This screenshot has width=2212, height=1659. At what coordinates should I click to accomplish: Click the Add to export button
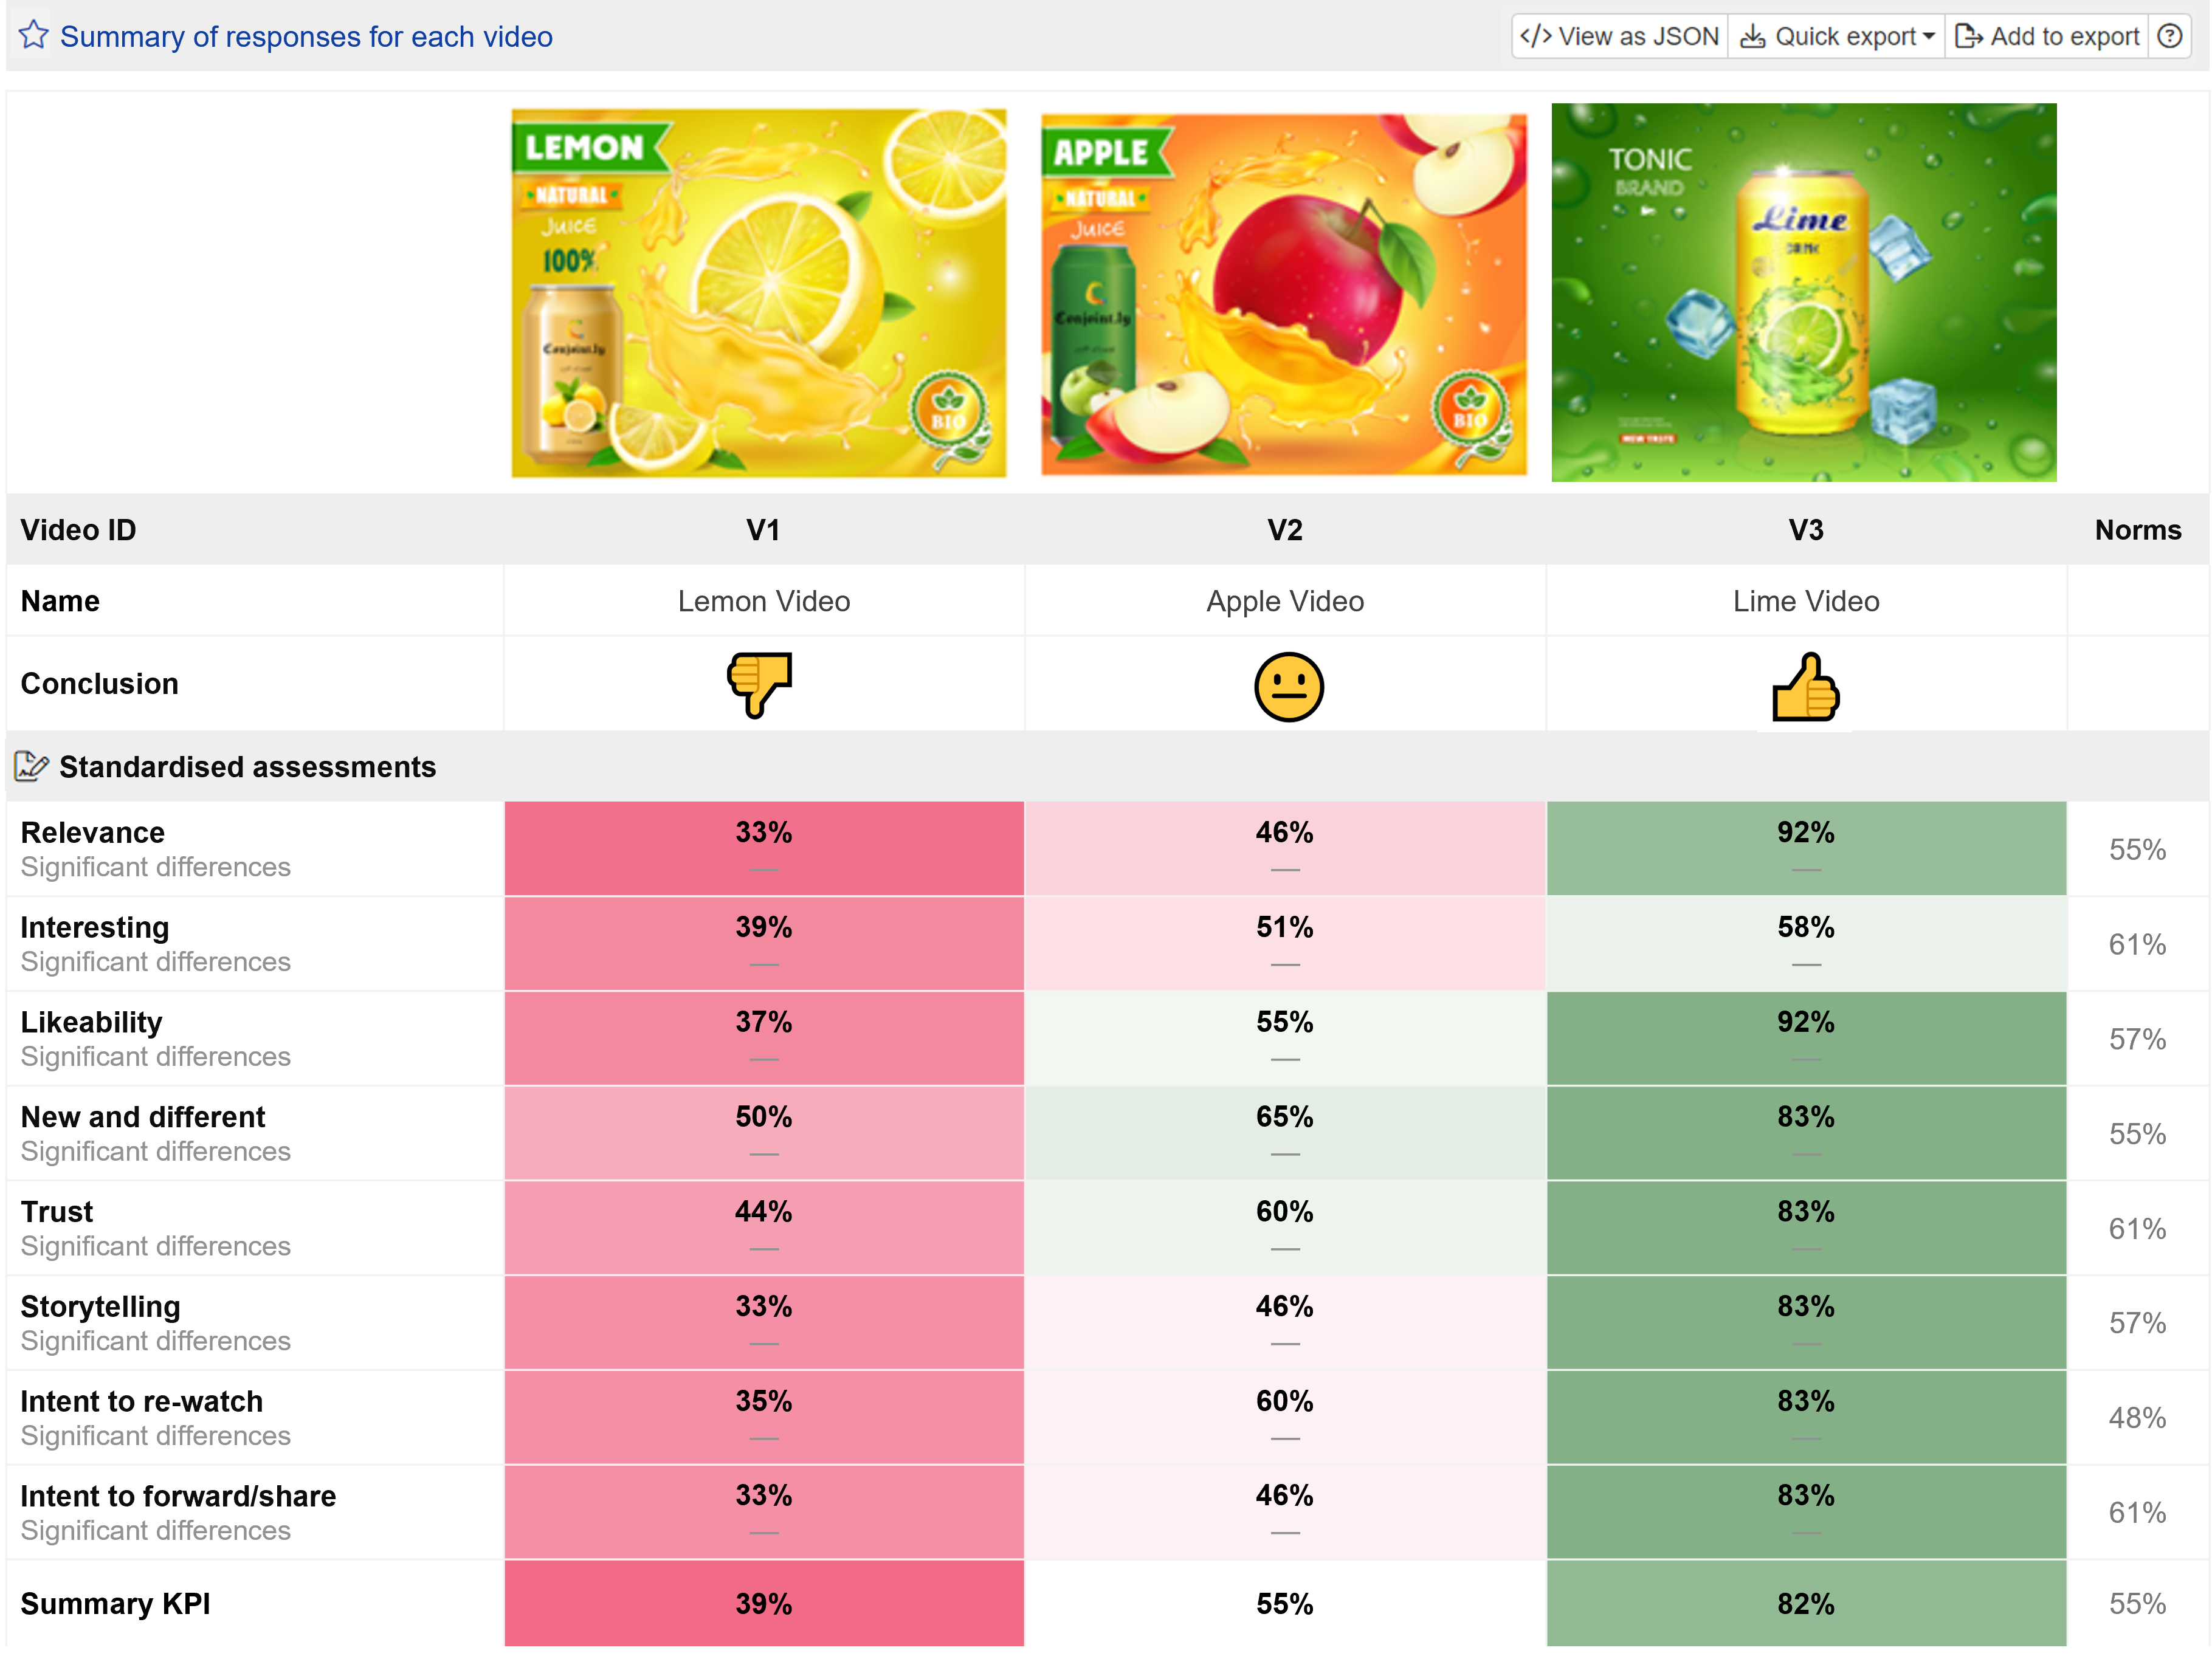pyautogui.click(x=2047, y=36)
